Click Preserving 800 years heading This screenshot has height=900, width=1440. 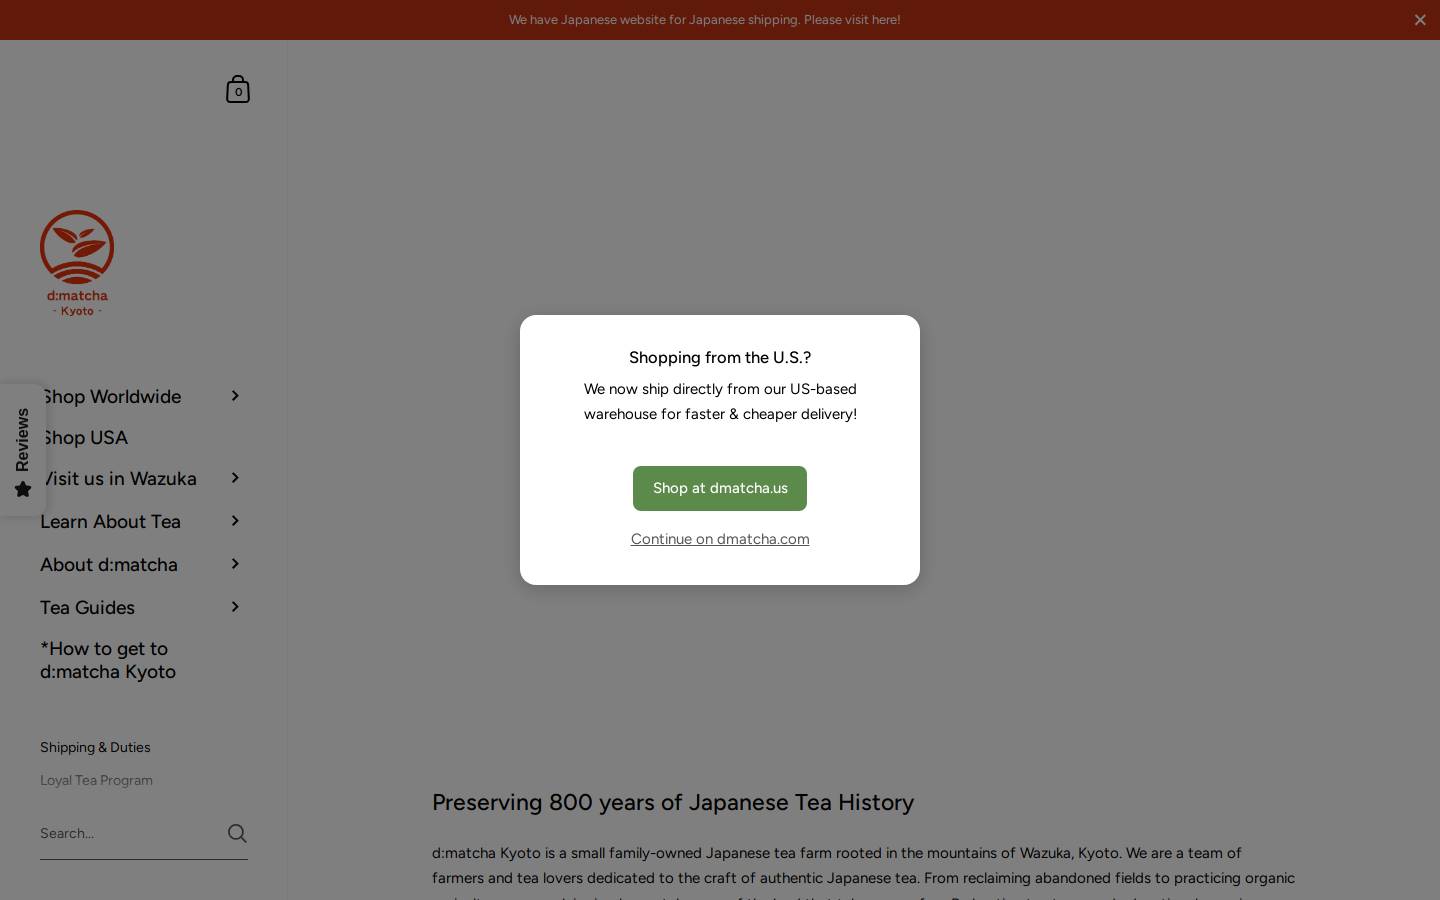673,802
